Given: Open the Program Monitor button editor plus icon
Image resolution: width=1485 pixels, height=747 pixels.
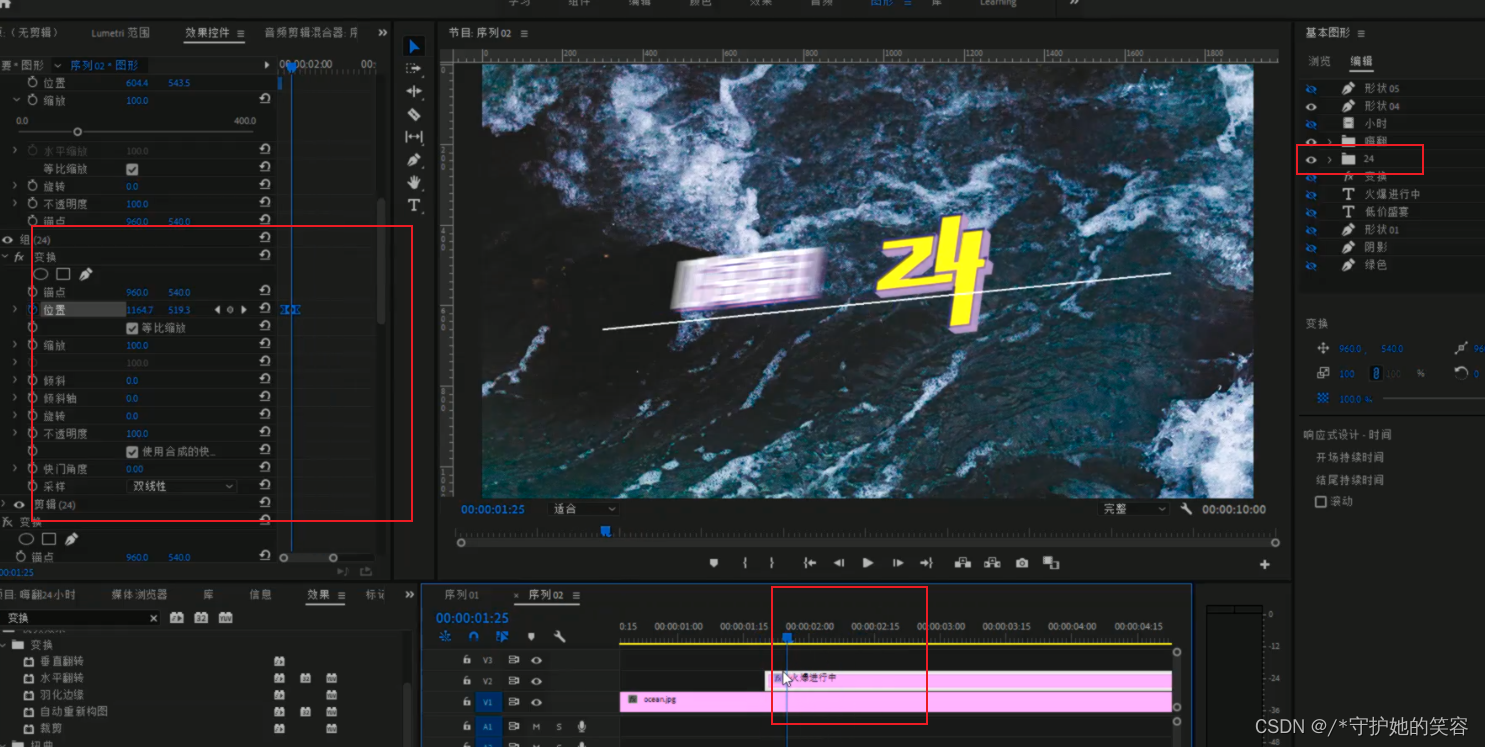Looking at the screenshot, I should pyautogui.click(x=1265, y=565).
